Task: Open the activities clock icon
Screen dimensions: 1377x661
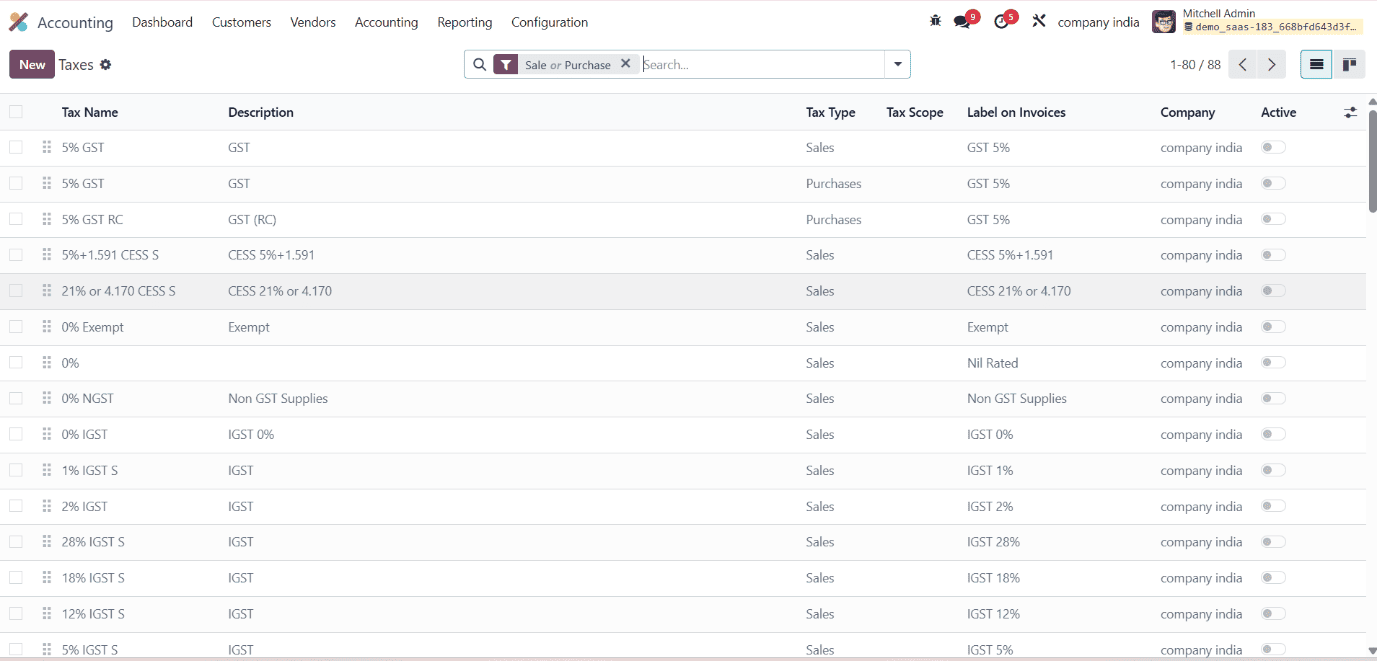Action: pyautogui.click(x=1001, y=22)
